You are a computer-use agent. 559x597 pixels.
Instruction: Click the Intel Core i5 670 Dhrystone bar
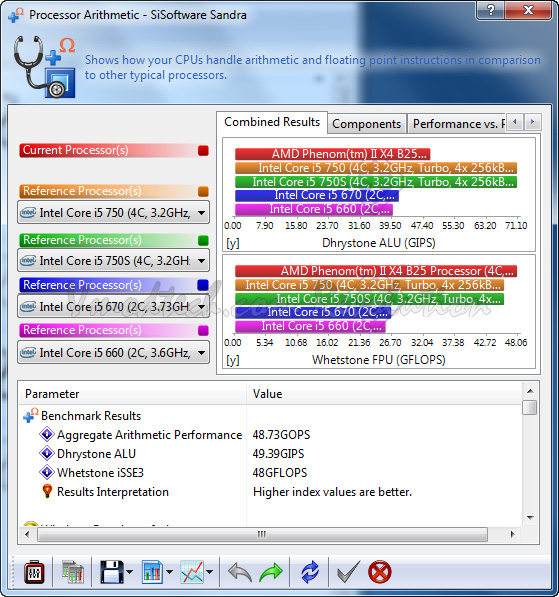click(x=317, y=195)
